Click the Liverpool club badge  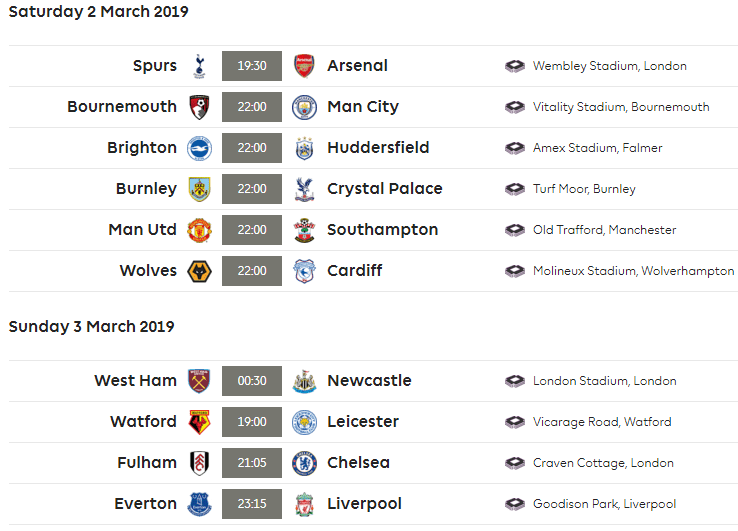[304, 504]
